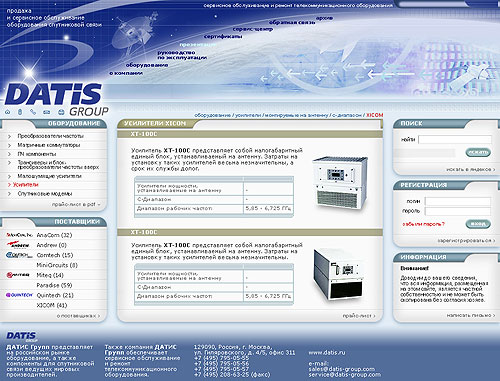The width and height of the screenshot is (500, 381).
Task: Open the о компании navigation item
Action: (126, 73)
